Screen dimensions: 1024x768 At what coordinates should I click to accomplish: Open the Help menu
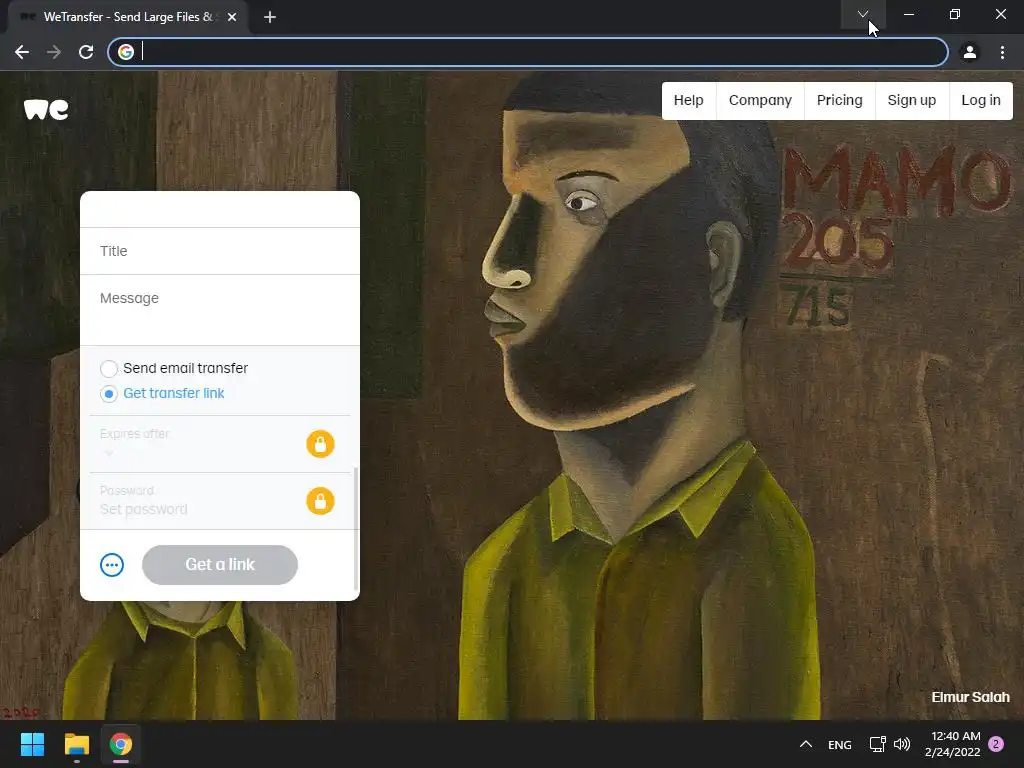click(688, 101)
